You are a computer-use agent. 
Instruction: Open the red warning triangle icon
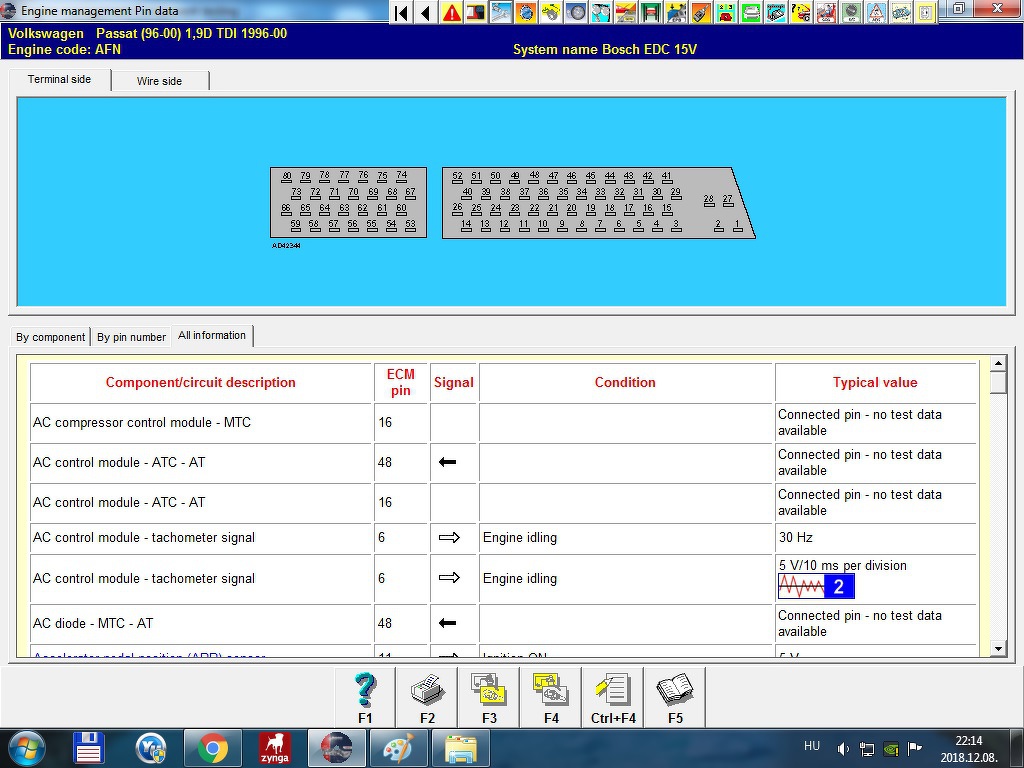(x=452, y=12)
